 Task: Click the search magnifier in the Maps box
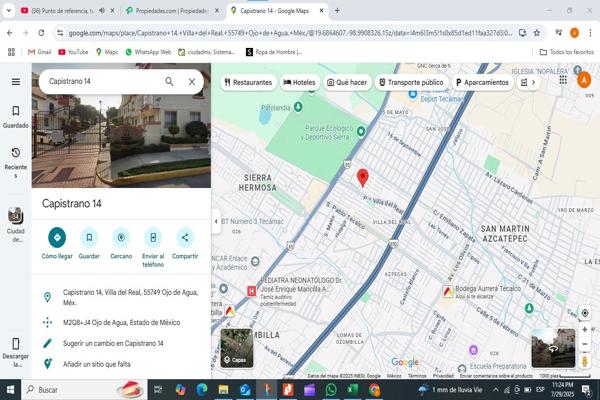click(169, 82)
